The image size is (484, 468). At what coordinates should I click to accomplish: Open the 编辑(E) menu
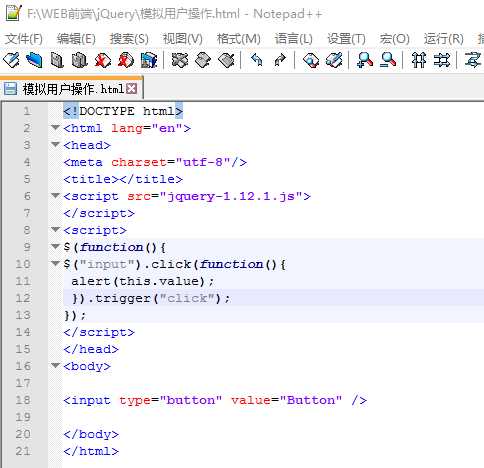click(76, 39)
